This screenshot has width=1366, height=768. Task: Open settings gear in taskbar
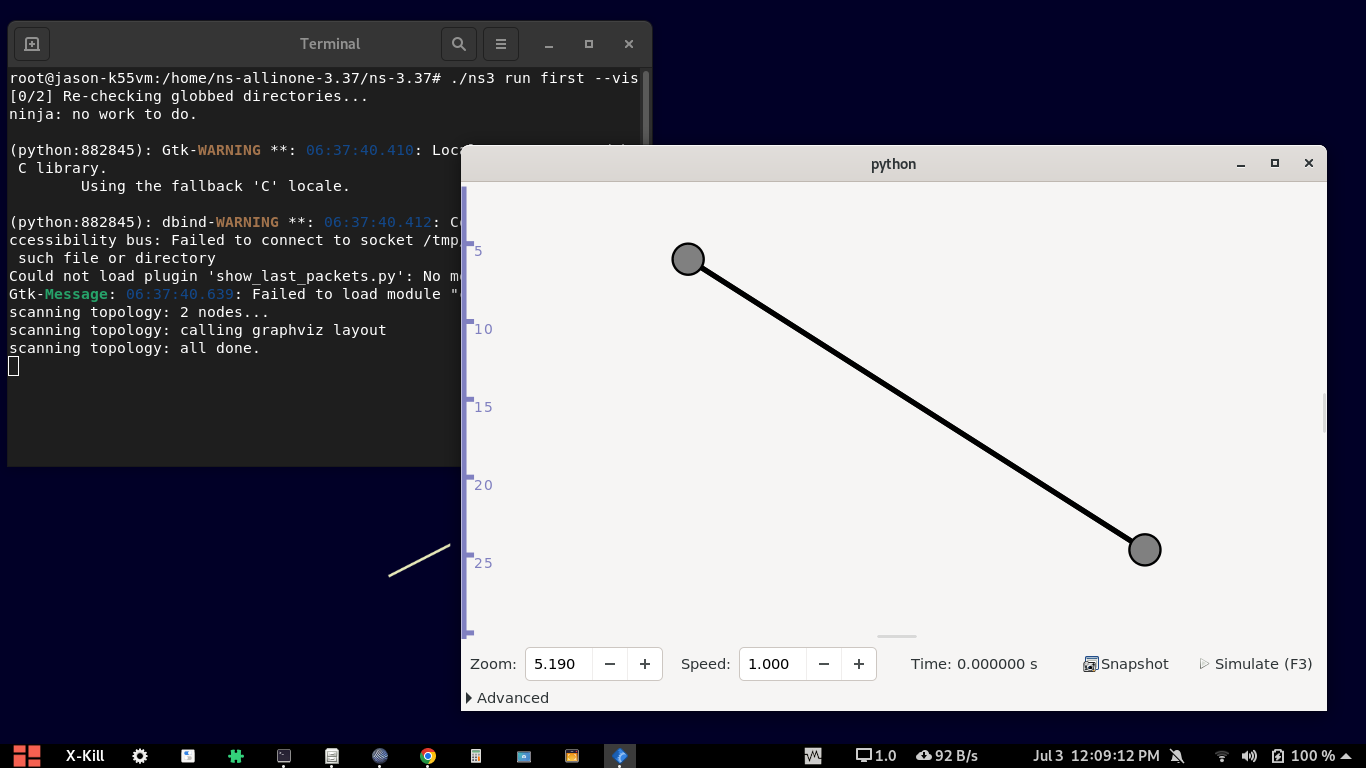tap(140, 756)
